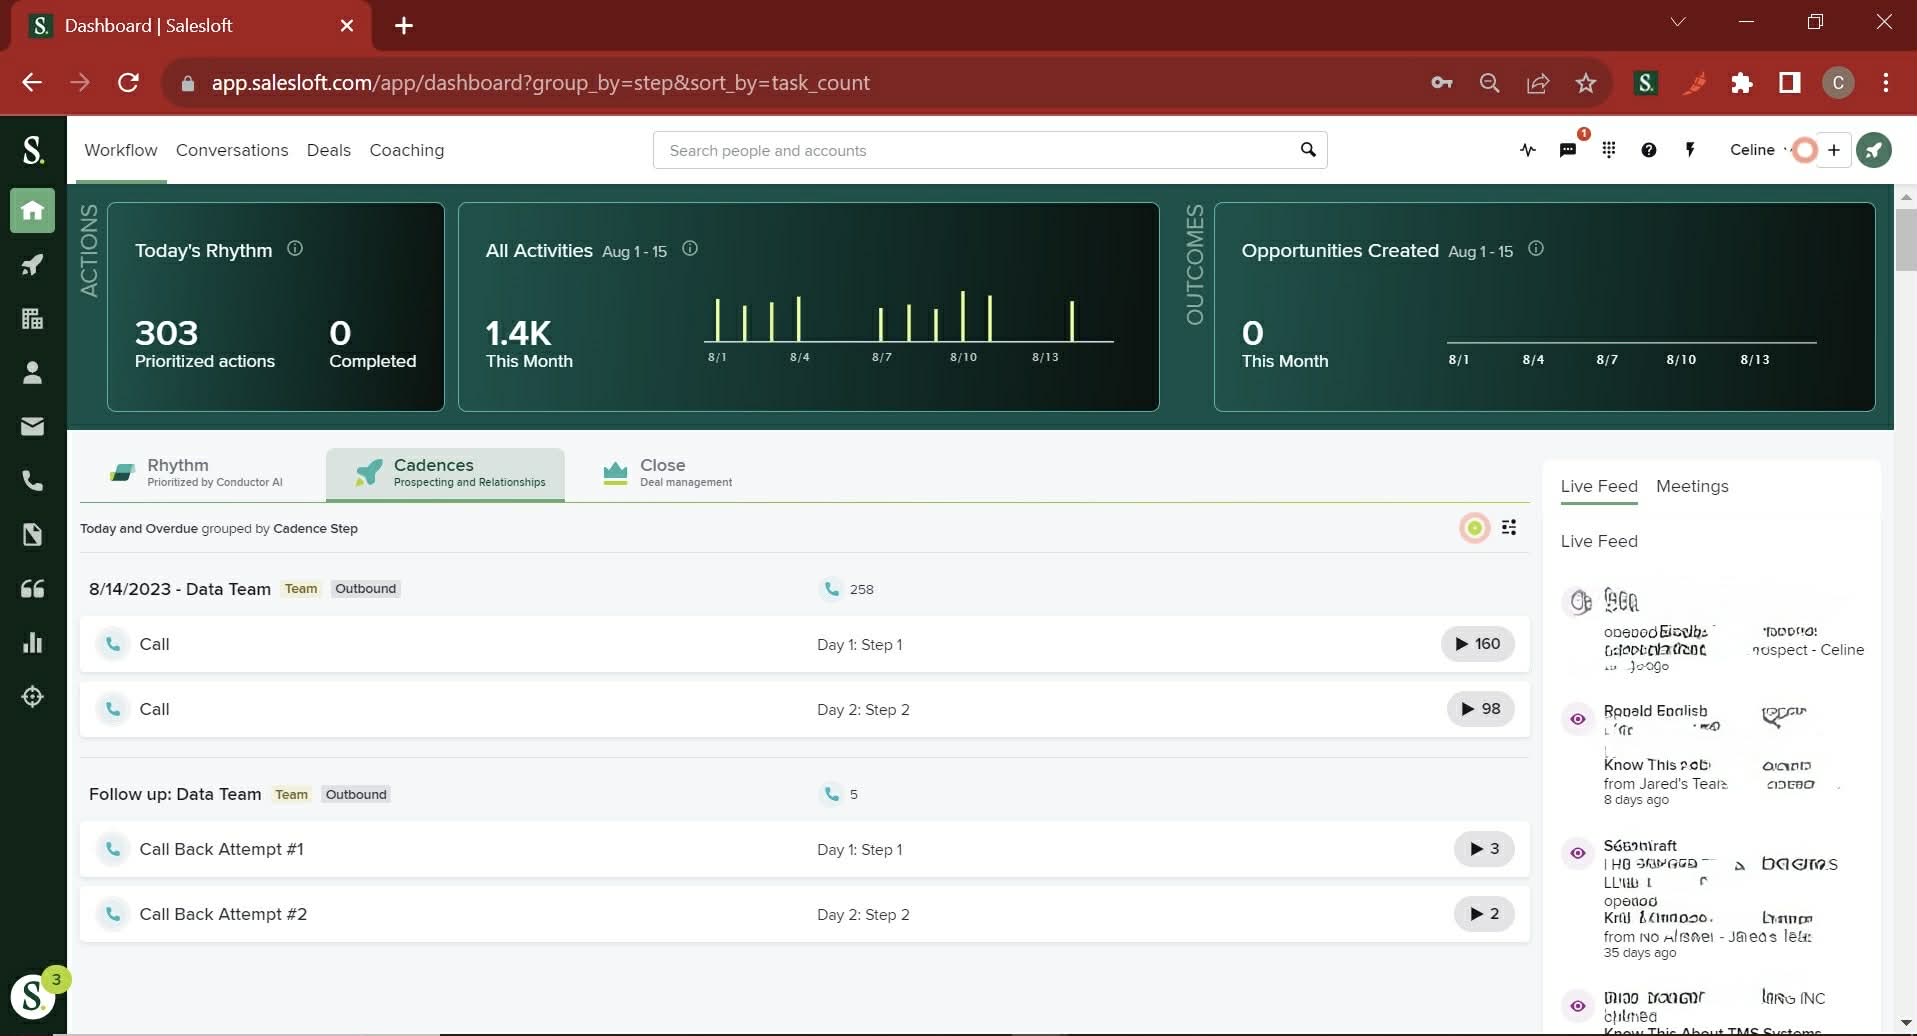Open Chrome extensions puzzle icon
The image size is (1917, 1036).
point(1742,83)
